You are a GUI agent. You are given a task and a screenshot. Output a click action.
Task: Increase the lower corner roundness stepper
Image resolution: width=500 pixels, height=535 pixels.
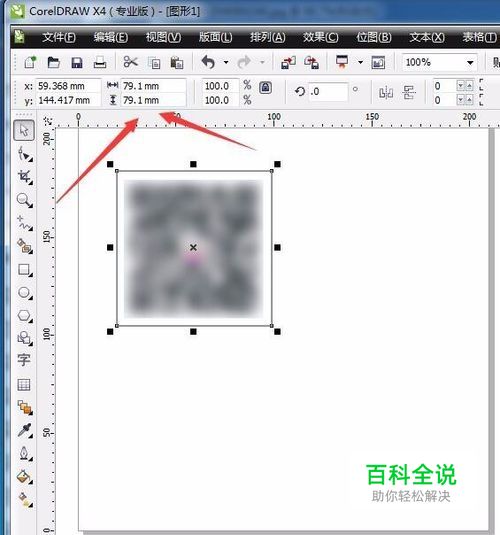pos(470,100)
